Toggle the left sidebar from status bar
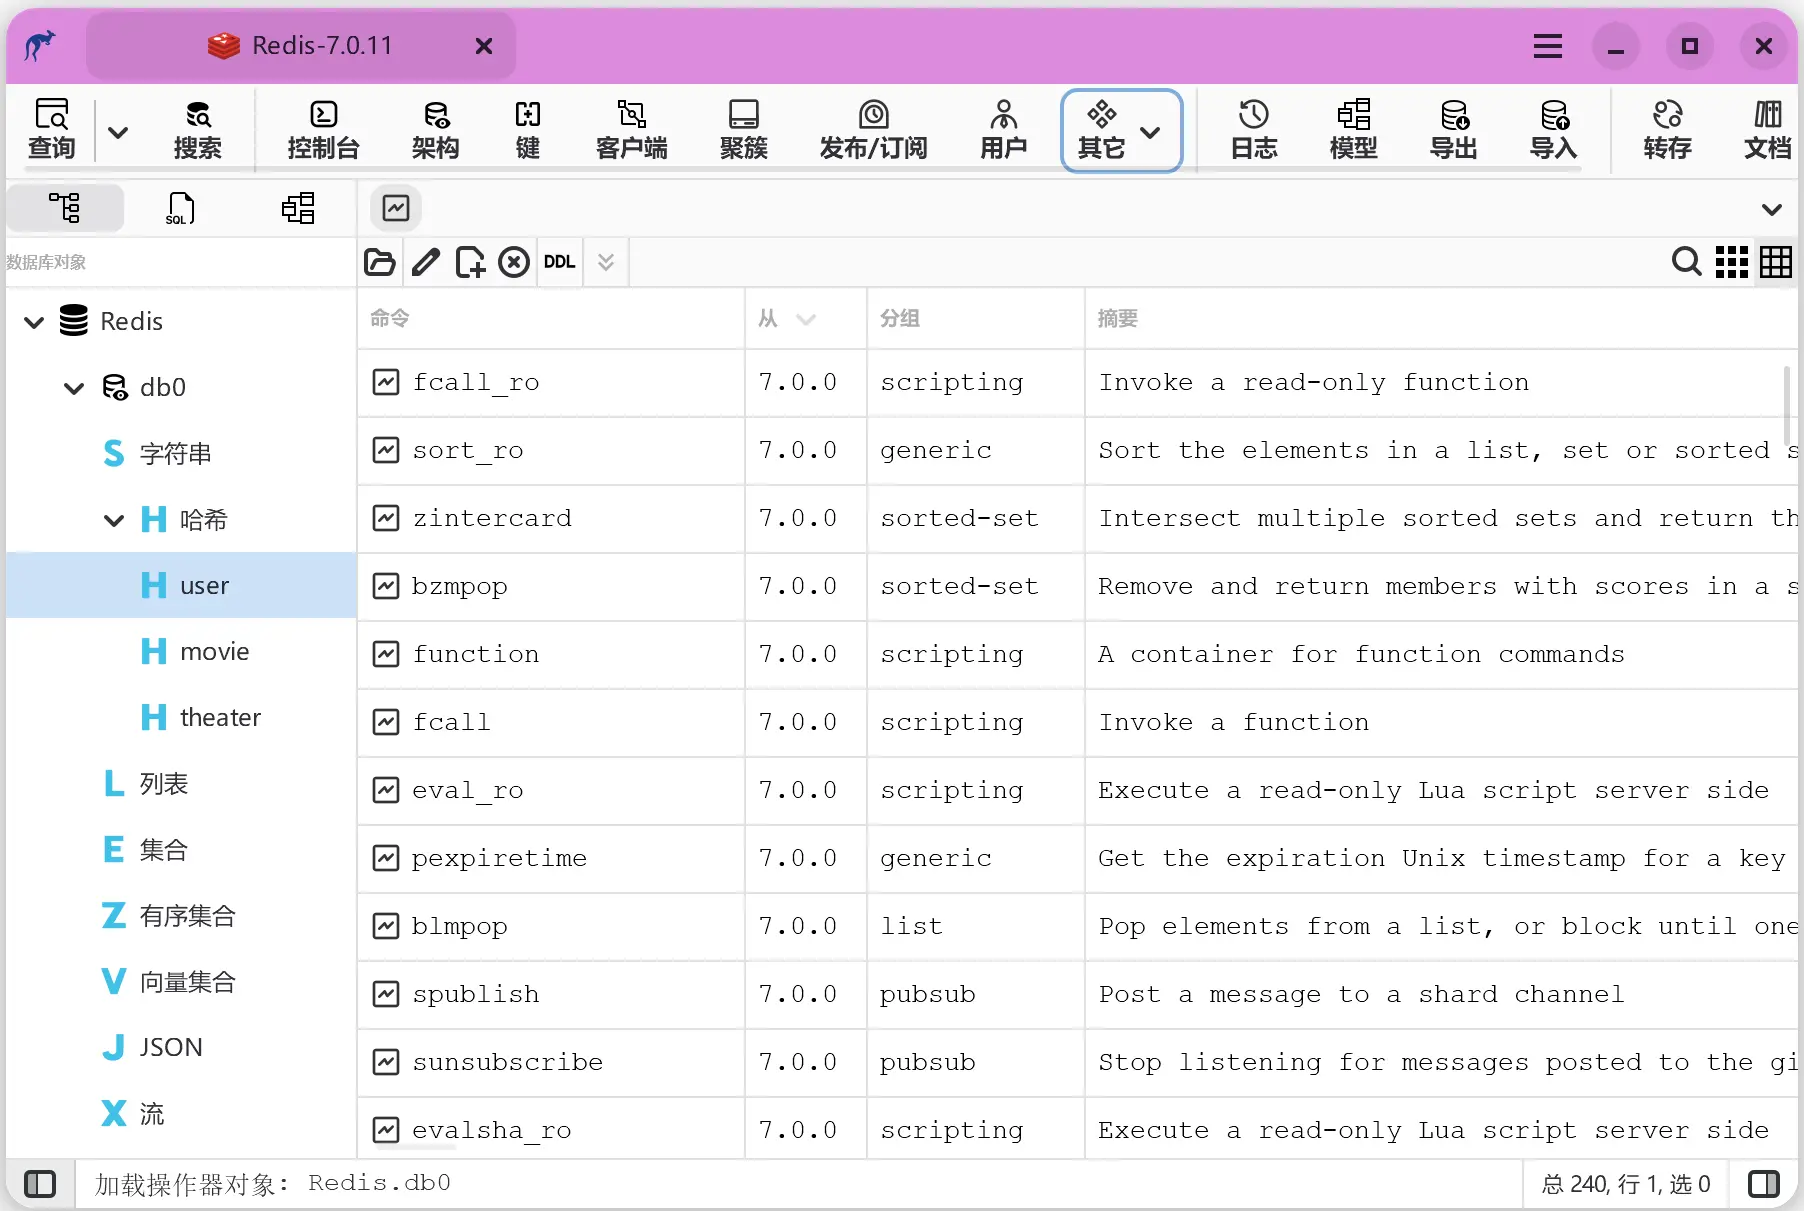Viewport: 1804px width, 1211px height. pos(40,1184)
